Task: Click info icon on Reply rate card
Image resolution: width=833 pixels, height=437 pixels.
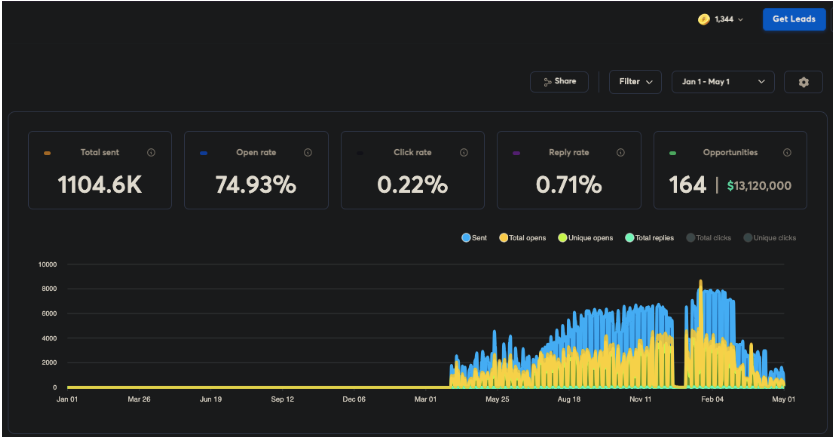Action: [x=620, y=152]
